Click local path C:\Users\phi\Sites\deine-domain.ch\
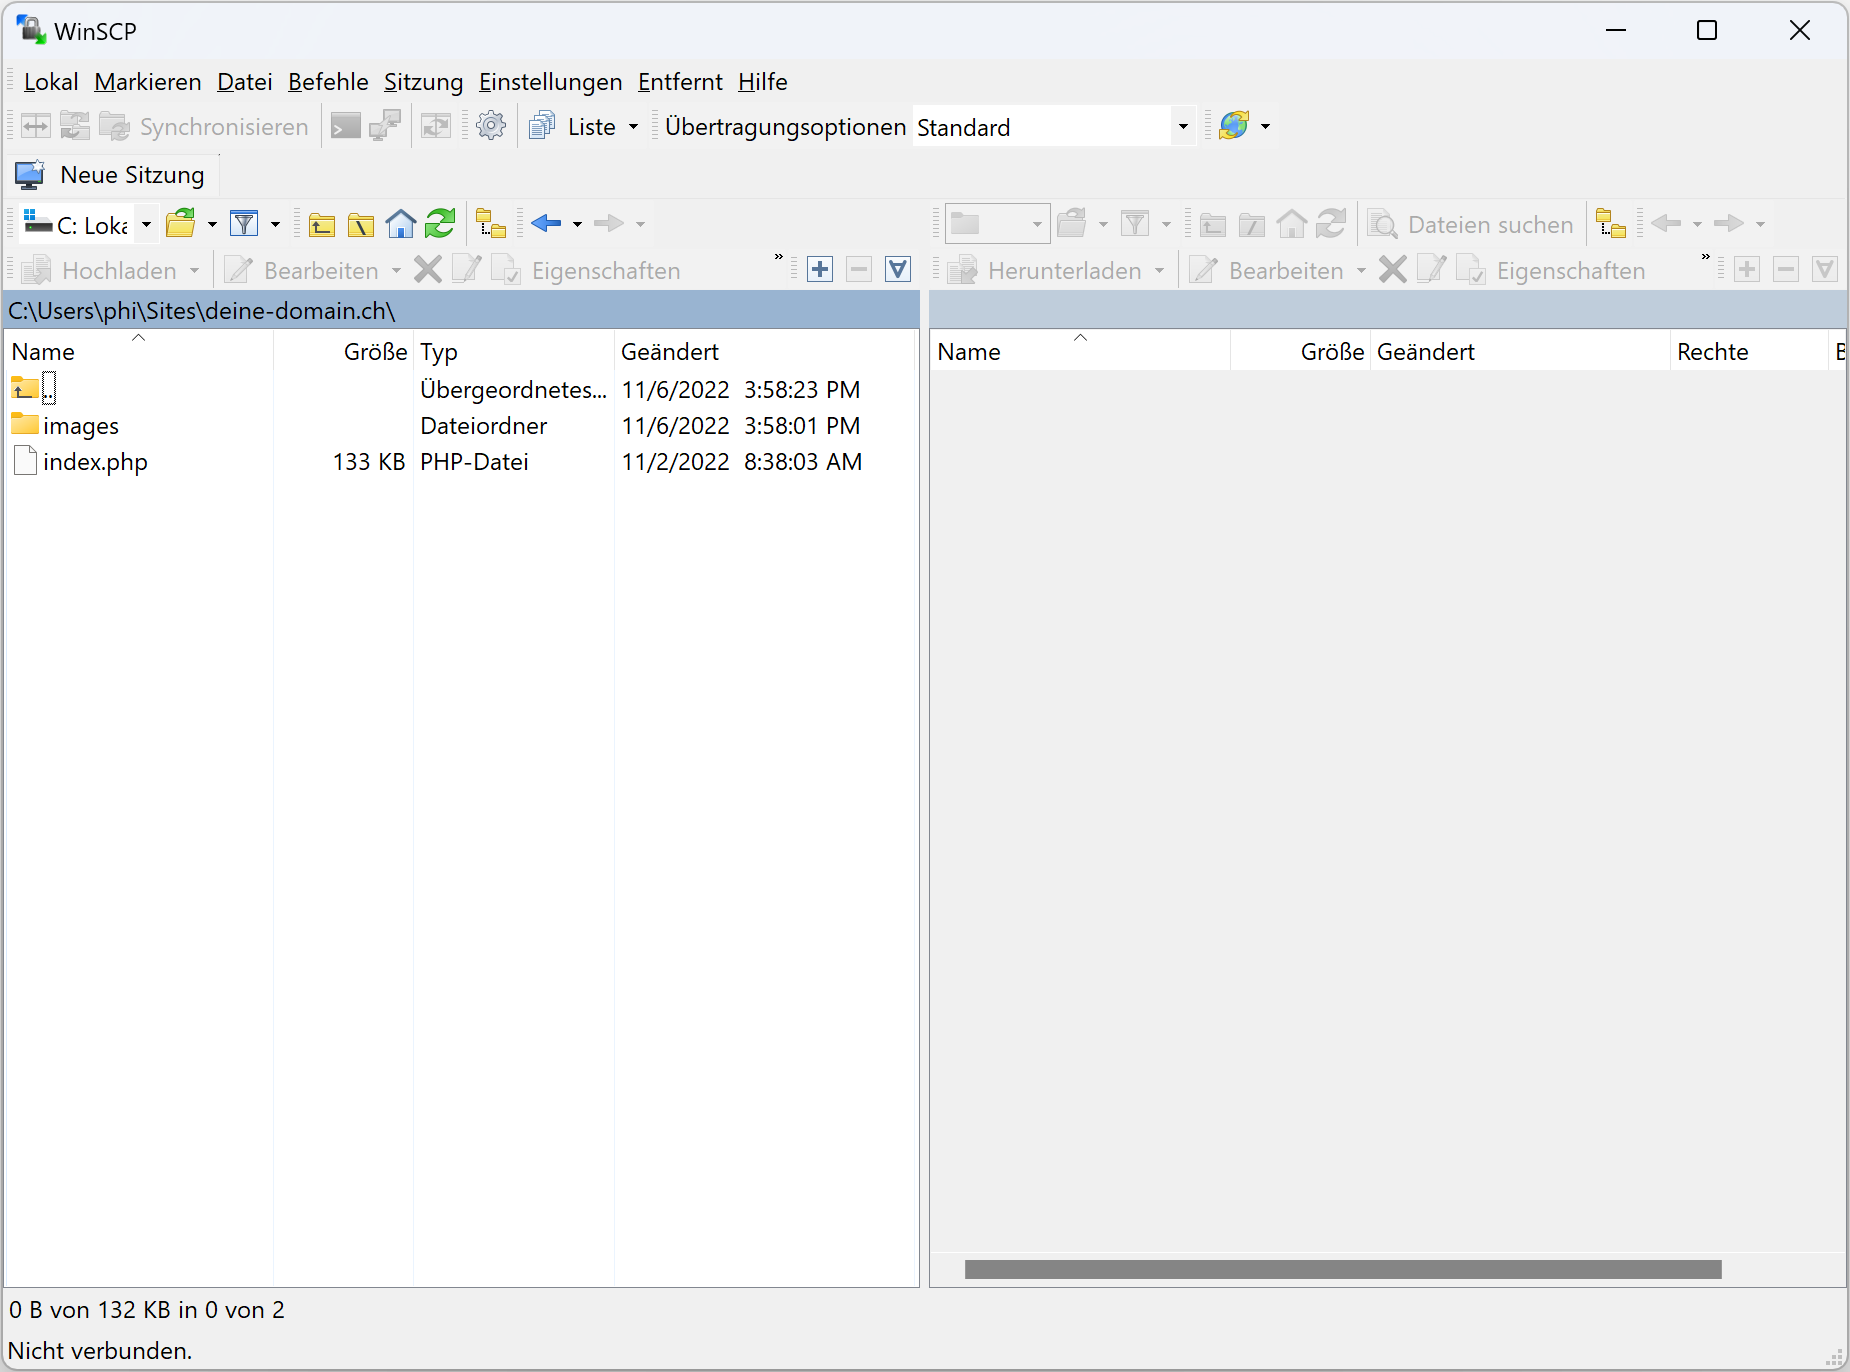 pyautogui.click(x=202, y=311)
